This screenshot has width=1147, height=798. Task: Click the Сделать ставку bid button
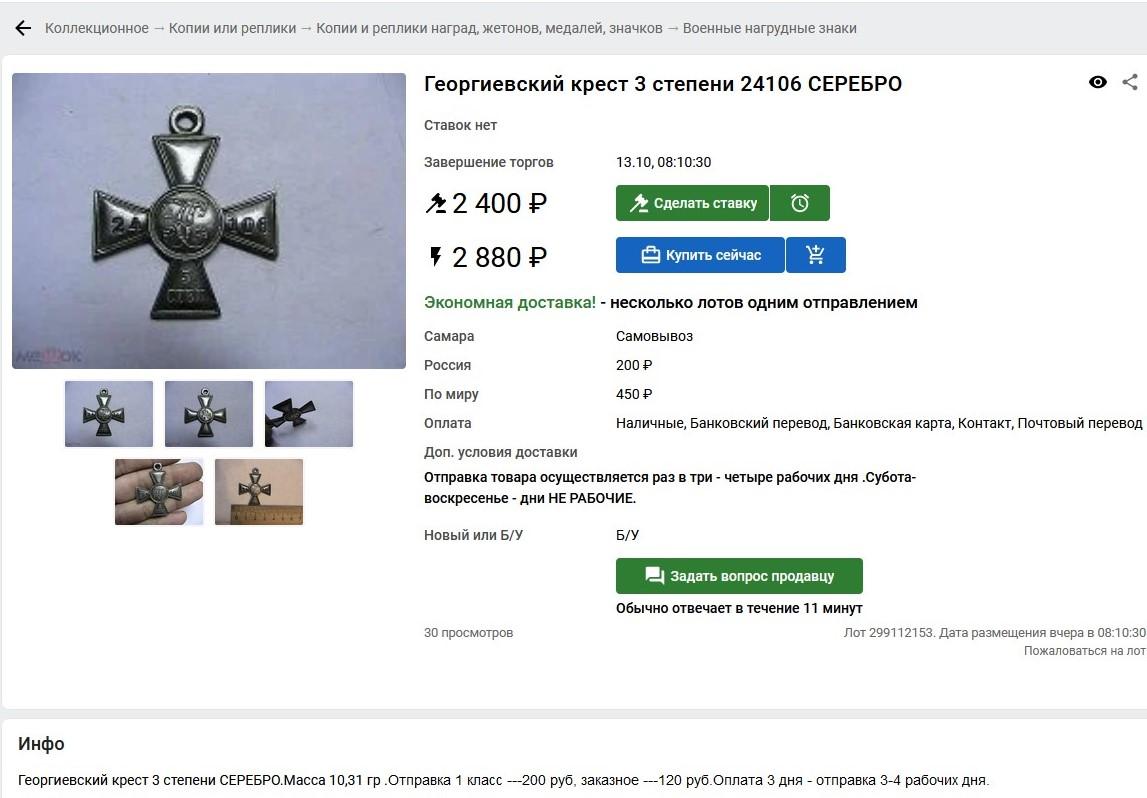692,203
